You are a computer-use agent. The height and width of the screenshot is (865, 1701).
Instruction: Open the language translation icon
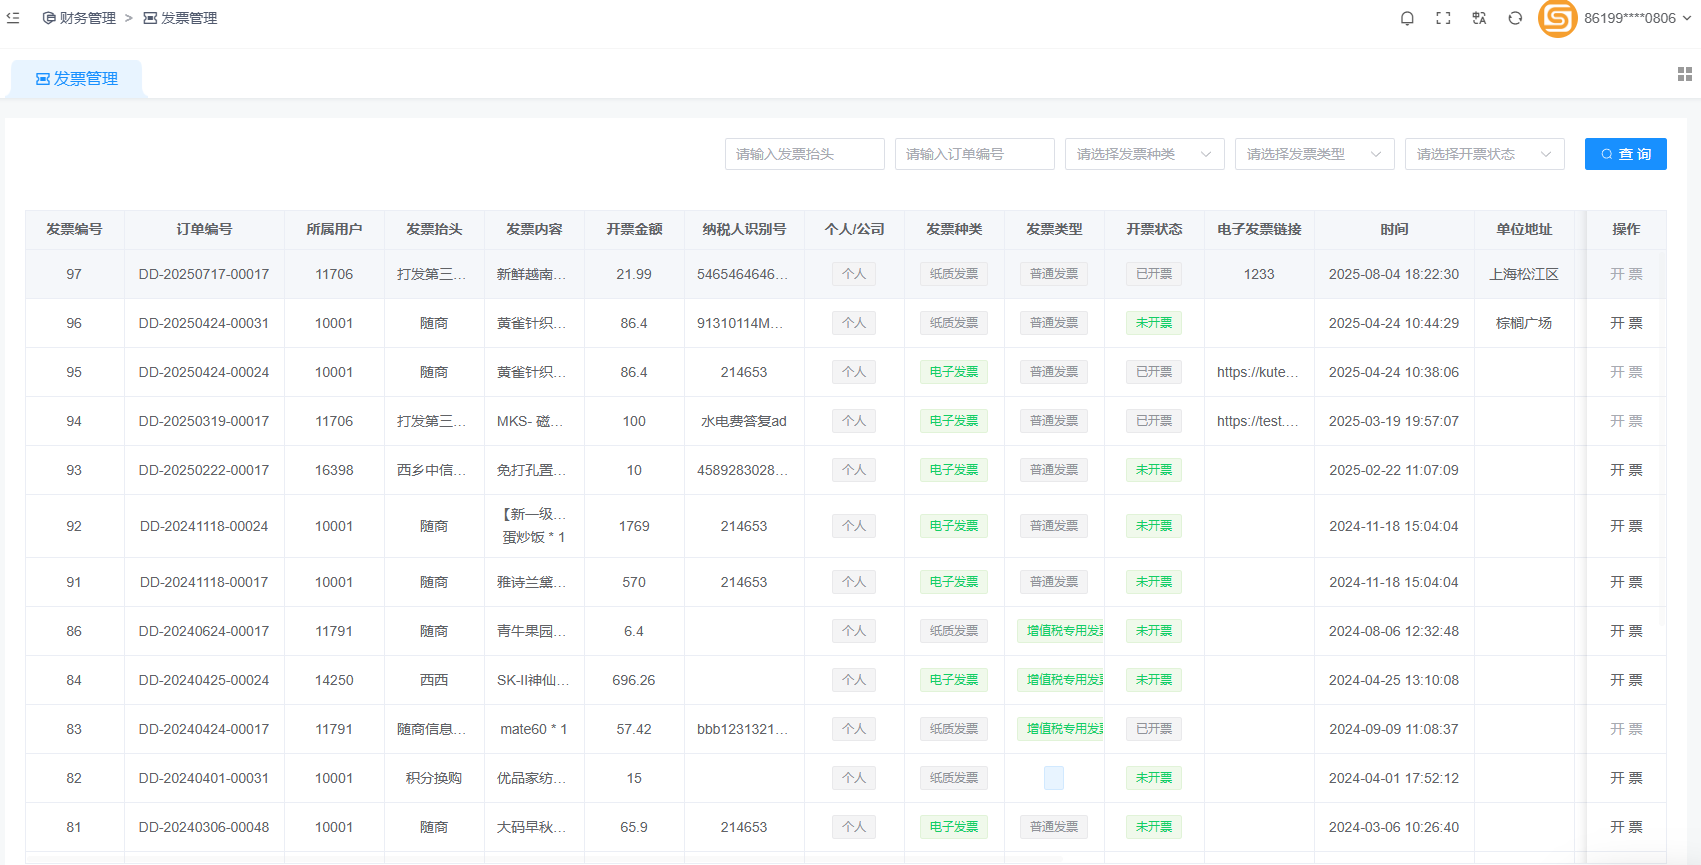point(1479,18)
